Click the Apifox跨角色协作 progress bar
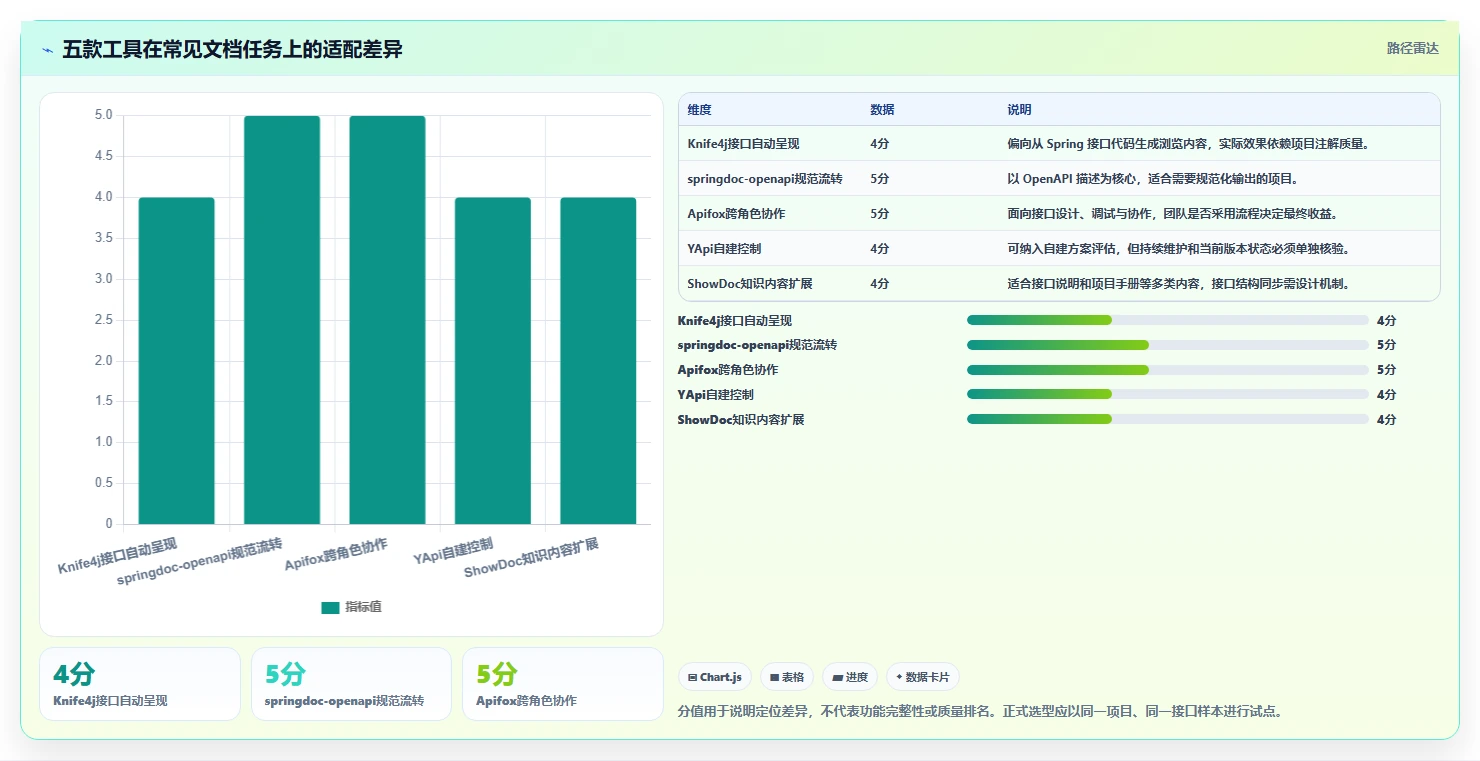Viewport: 1480px width, 761px height. [x=1168, y=370]
